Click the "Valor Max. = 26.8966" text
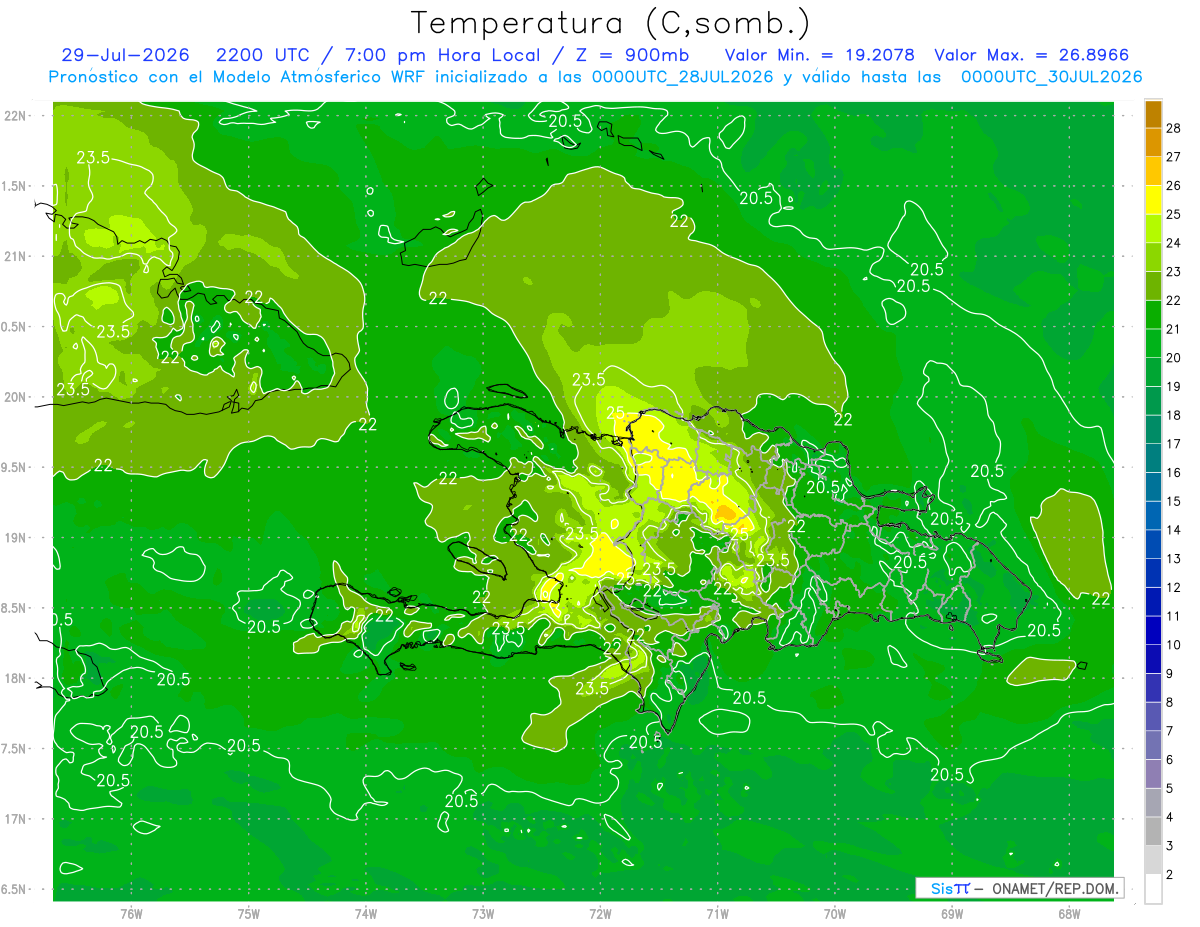Image resolution: width=1200 pixels, height=927 pixels. (x=1032, y=55)
